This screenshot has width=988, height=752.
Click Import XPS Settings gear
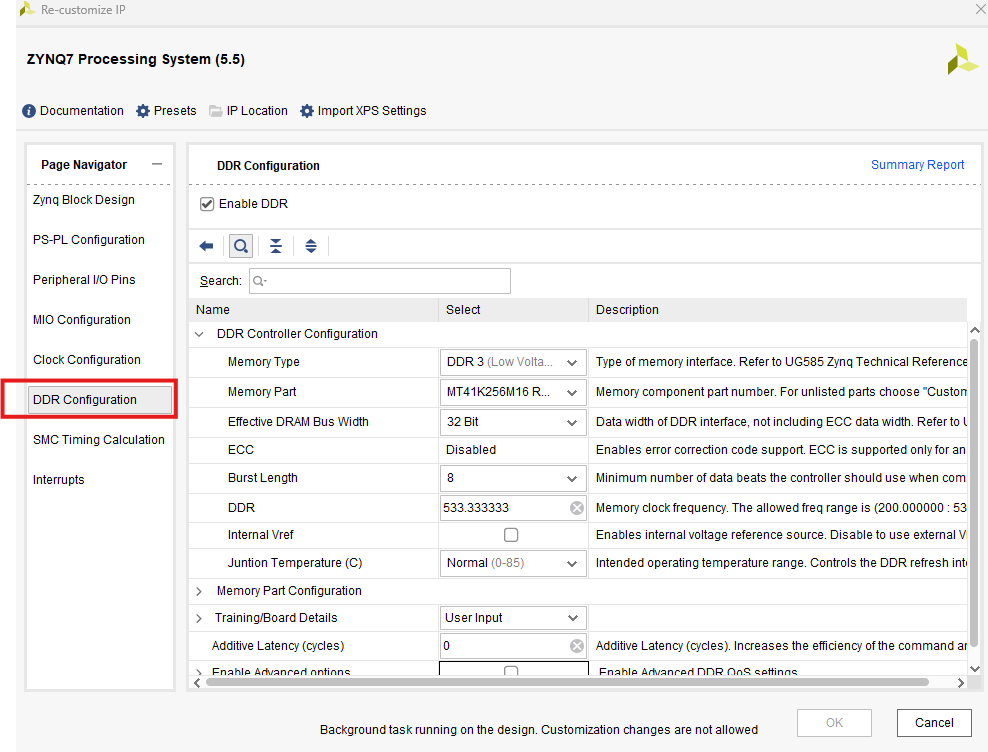click(306, 111)
